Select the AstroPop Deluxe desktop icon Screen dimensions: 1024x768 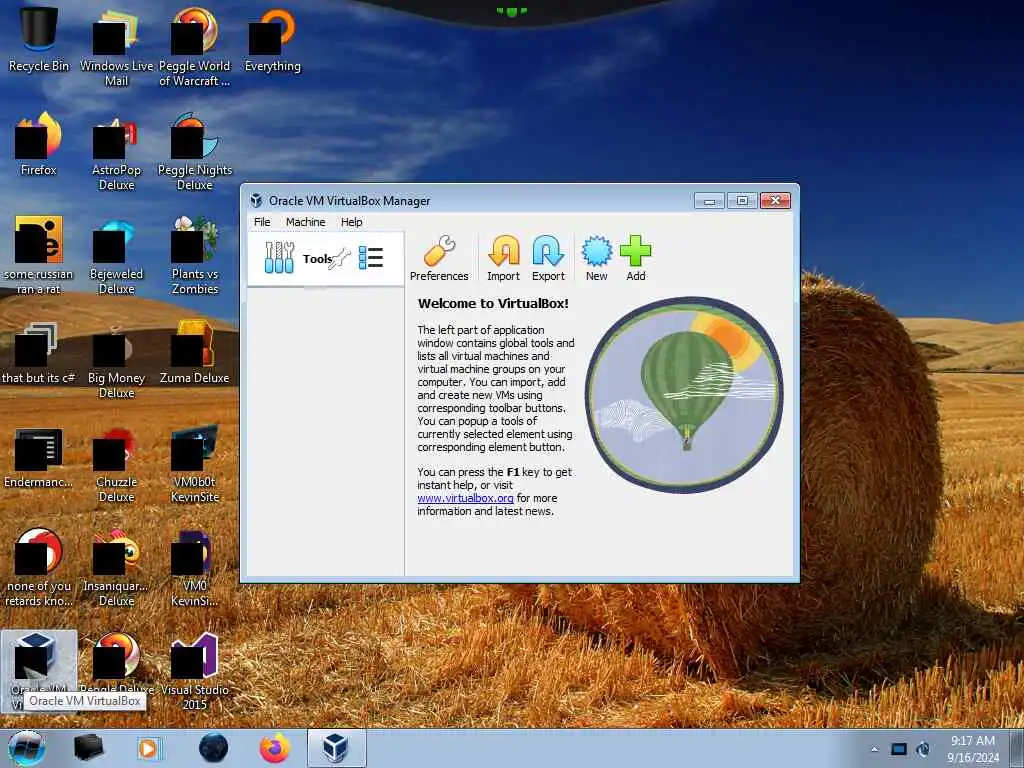pos(116,152)
